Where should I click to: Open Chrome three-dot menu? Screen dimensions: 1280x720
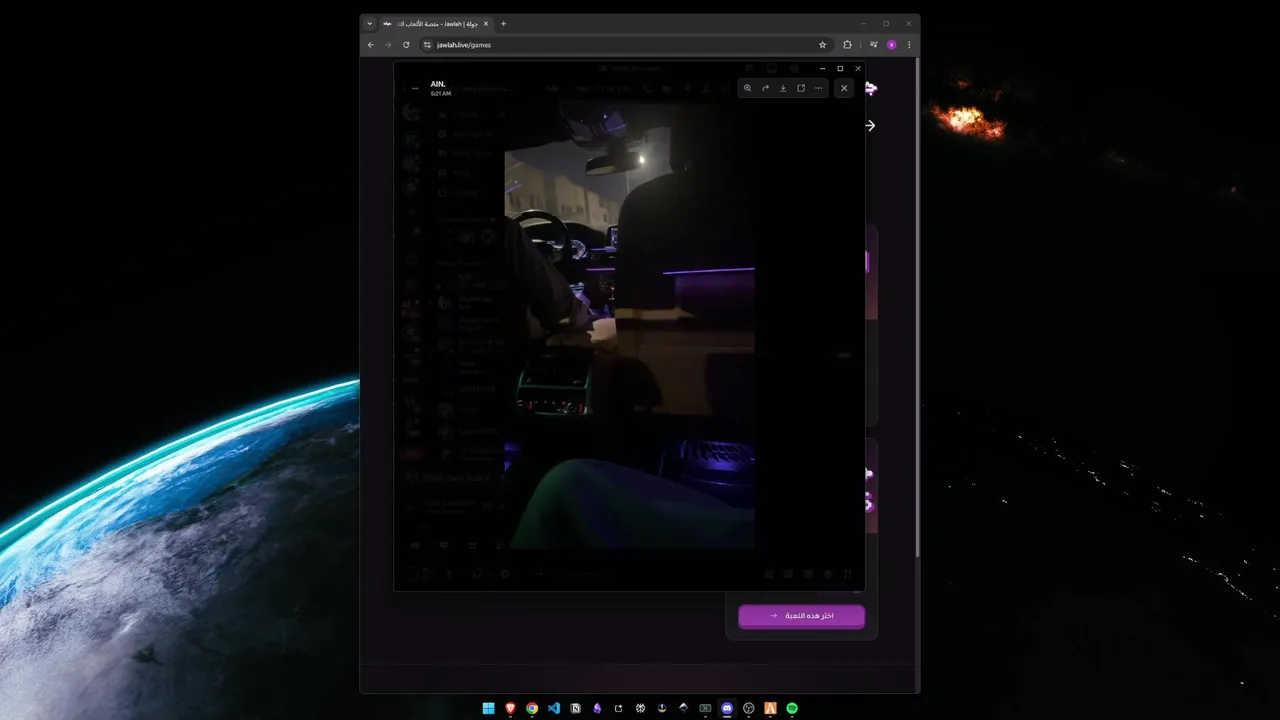[x=909, y=45]
